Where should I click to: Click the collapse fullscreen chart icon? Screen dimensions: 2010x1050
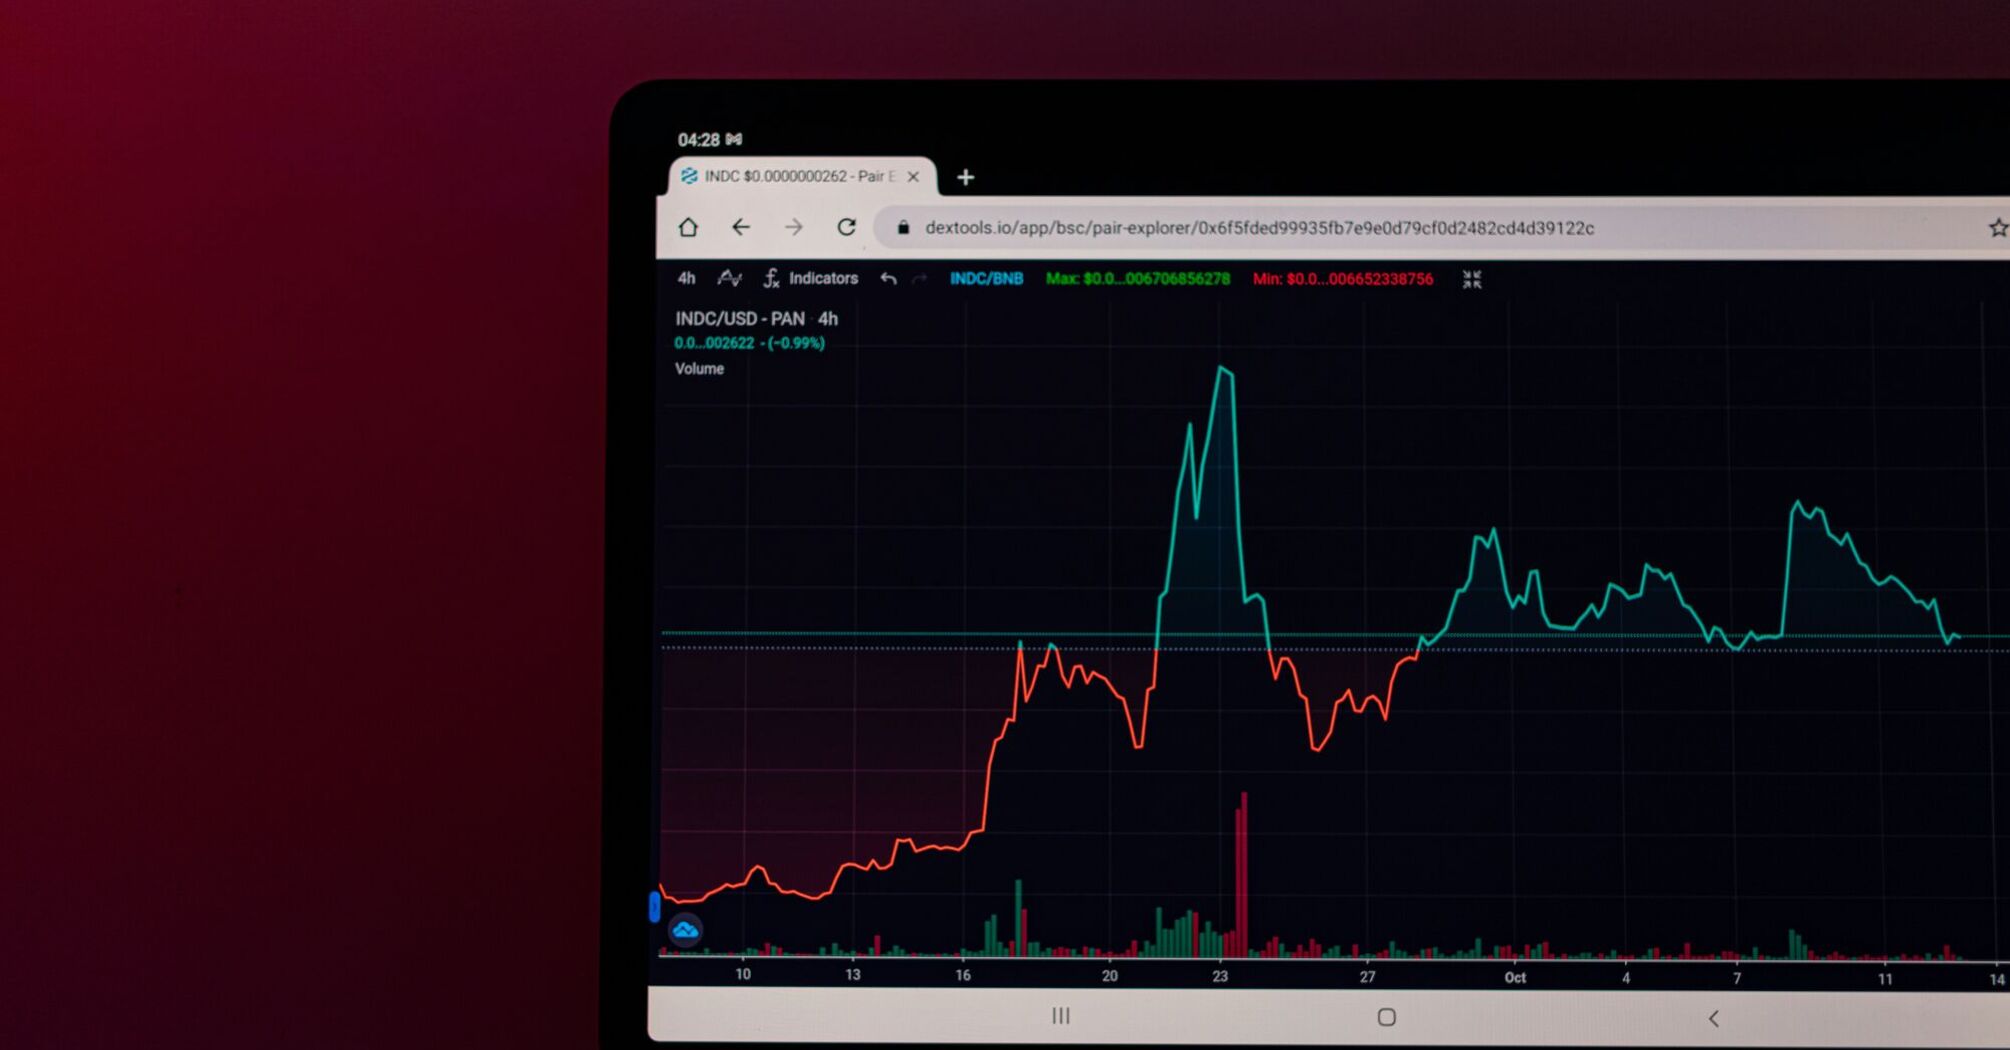click(x=1472, y=279)
